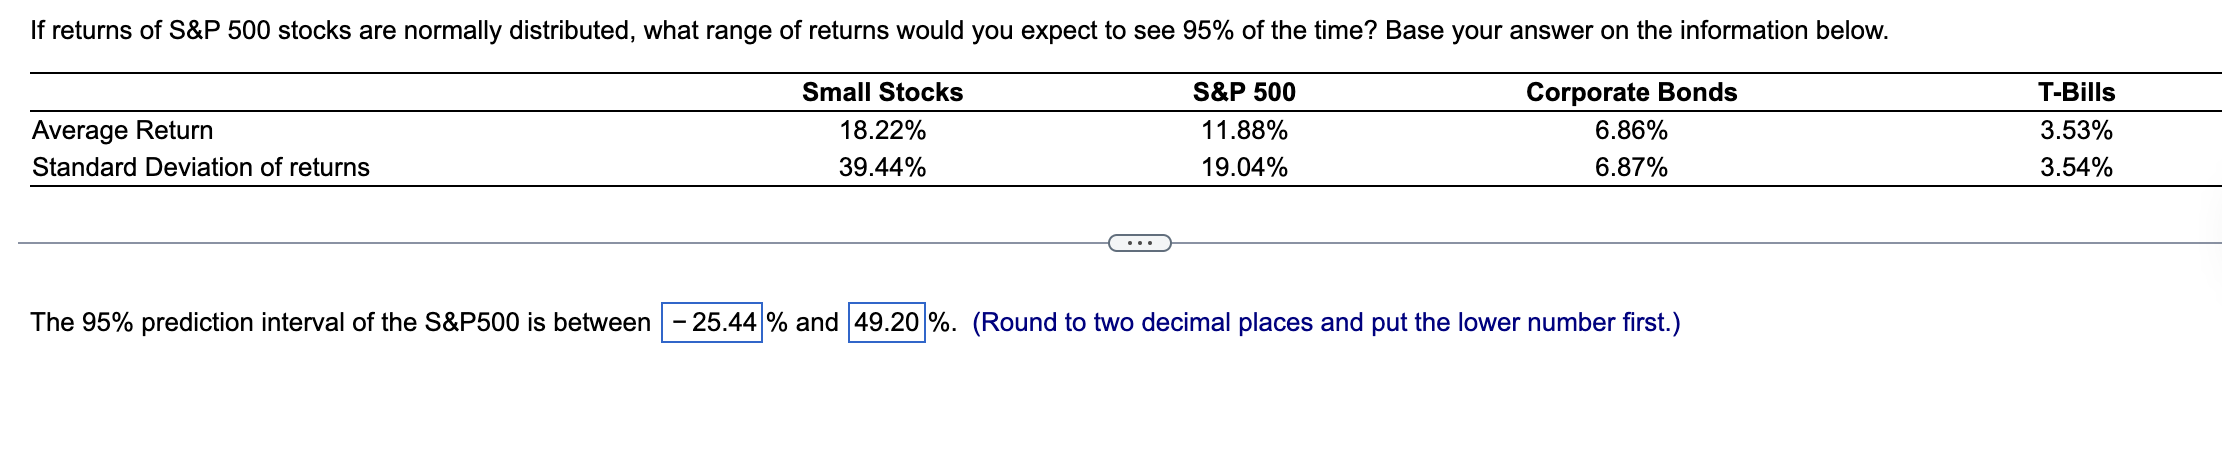Click the S&P 500 column header
The width and height of the screenshot is (2222, 456).
click(x=1244, y=92)
